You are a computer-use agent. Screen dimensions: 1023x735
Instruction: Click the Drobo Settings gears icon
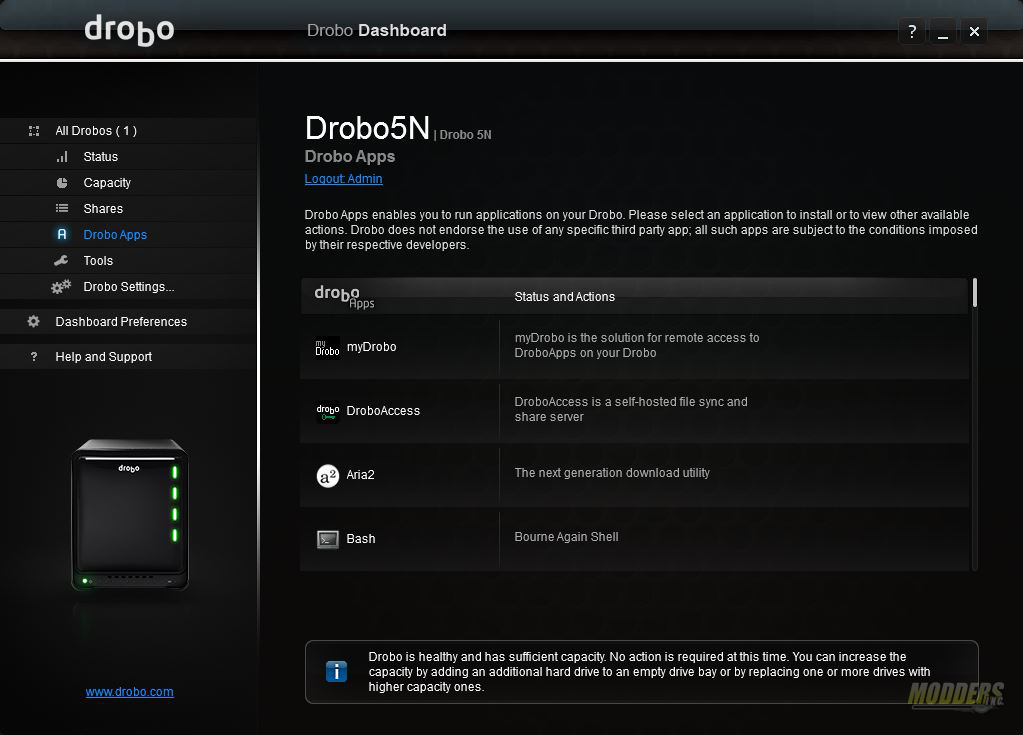pos(61,287)
